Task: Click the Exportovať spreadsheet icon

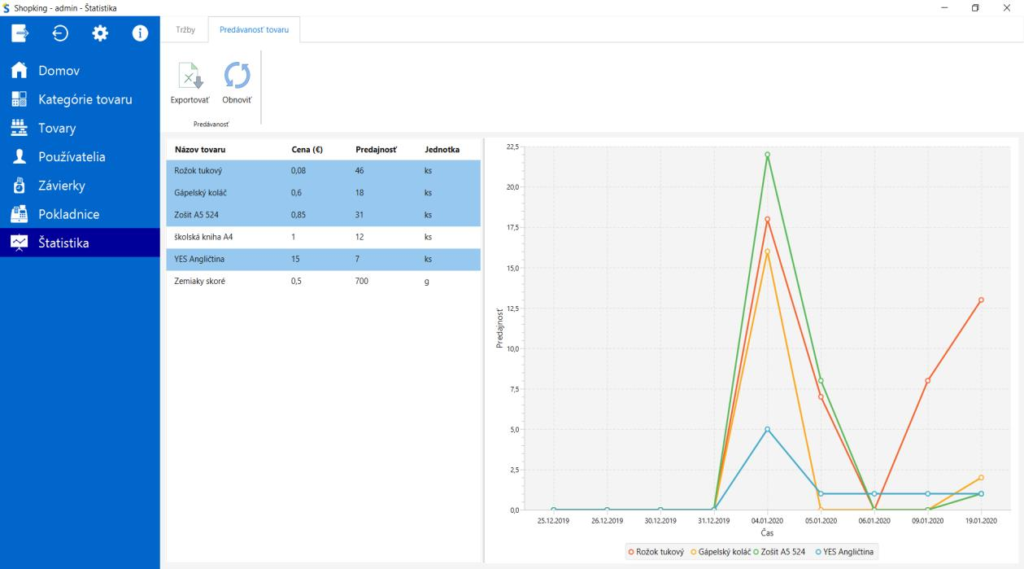Action: tap(189, 77)
